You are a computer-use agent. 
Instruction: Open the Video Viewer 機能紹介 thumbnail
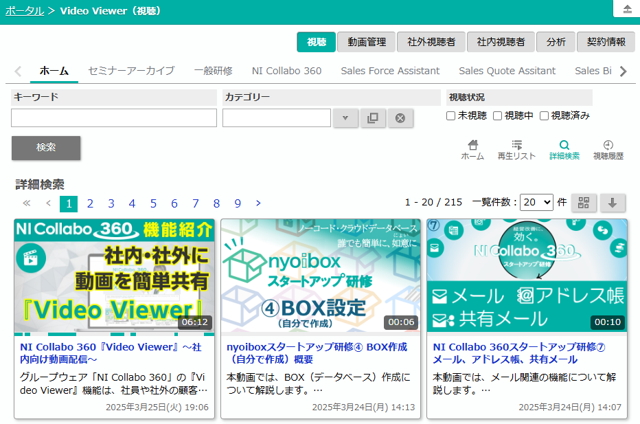pos(114,276)
